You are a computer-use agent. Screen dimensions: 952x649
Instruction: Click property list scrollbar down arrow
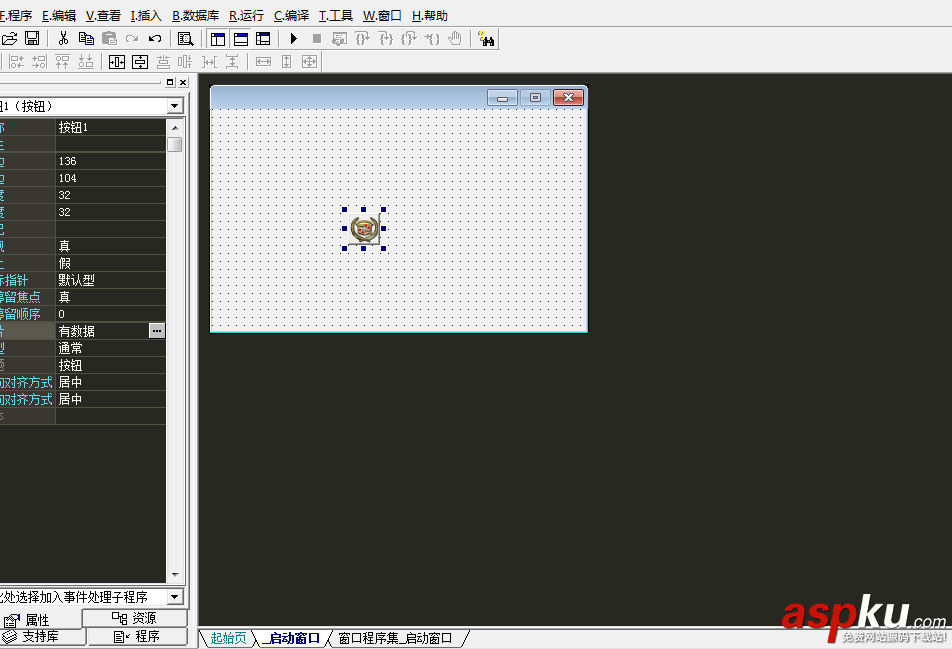tap(175, 574)
